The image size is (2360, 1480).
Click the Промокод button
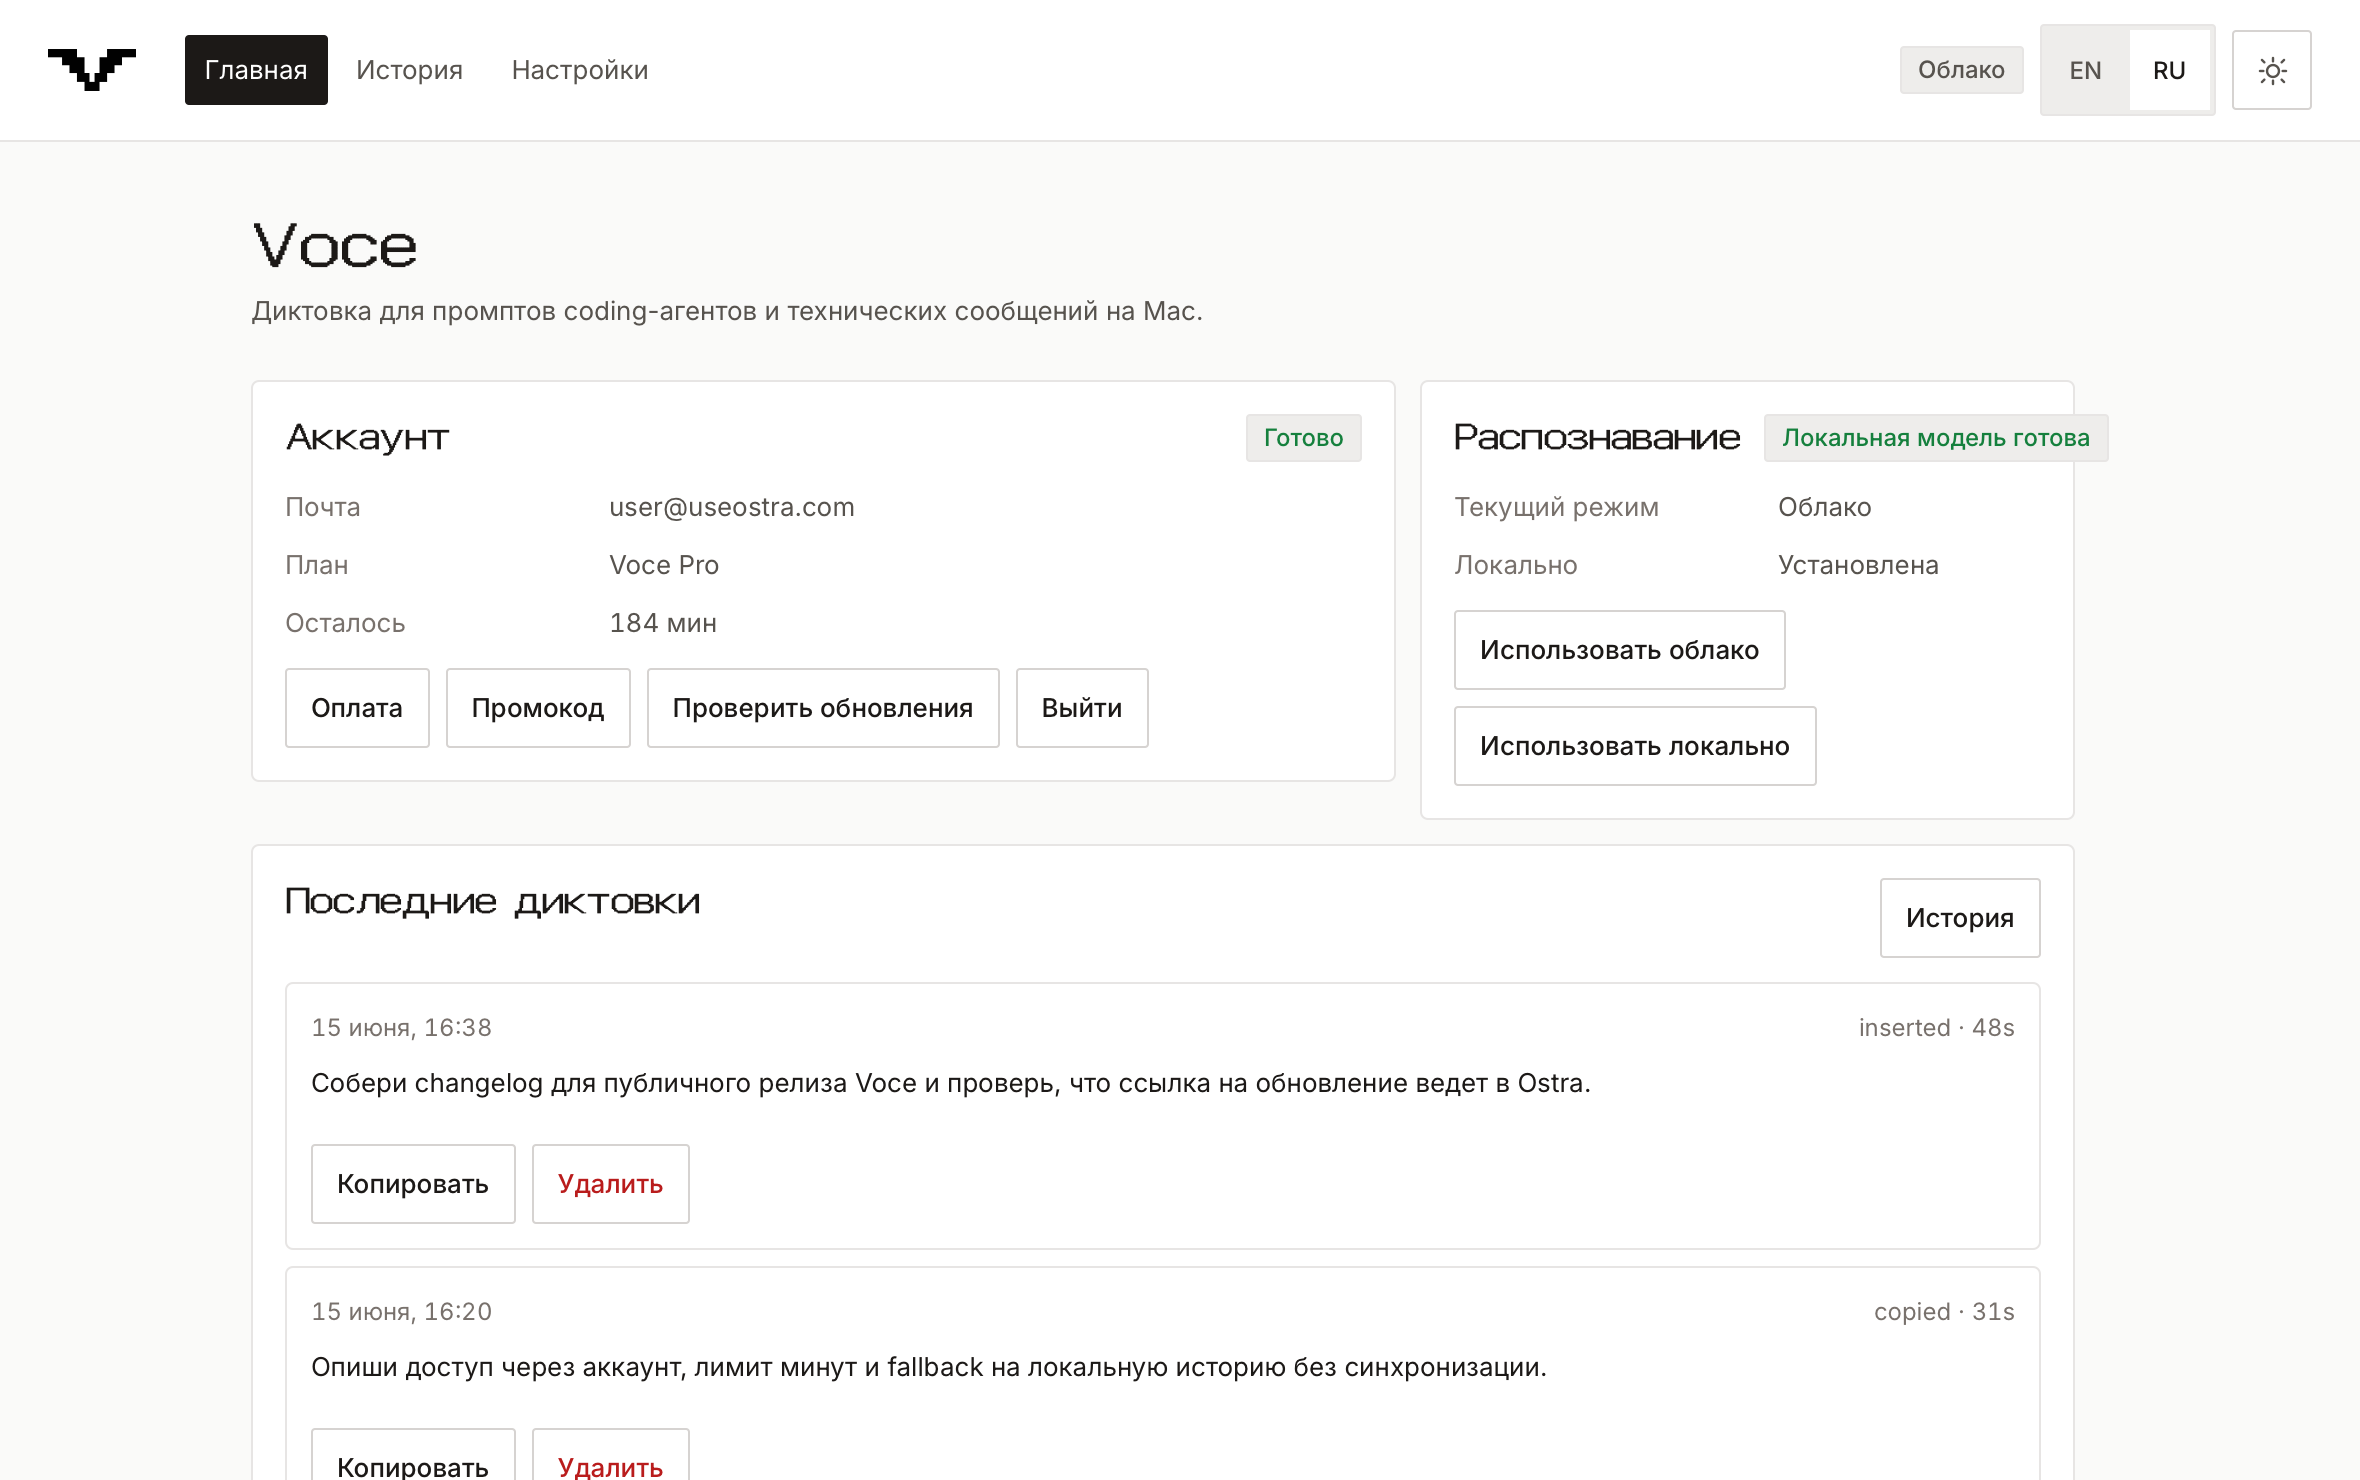click(538, 708)
